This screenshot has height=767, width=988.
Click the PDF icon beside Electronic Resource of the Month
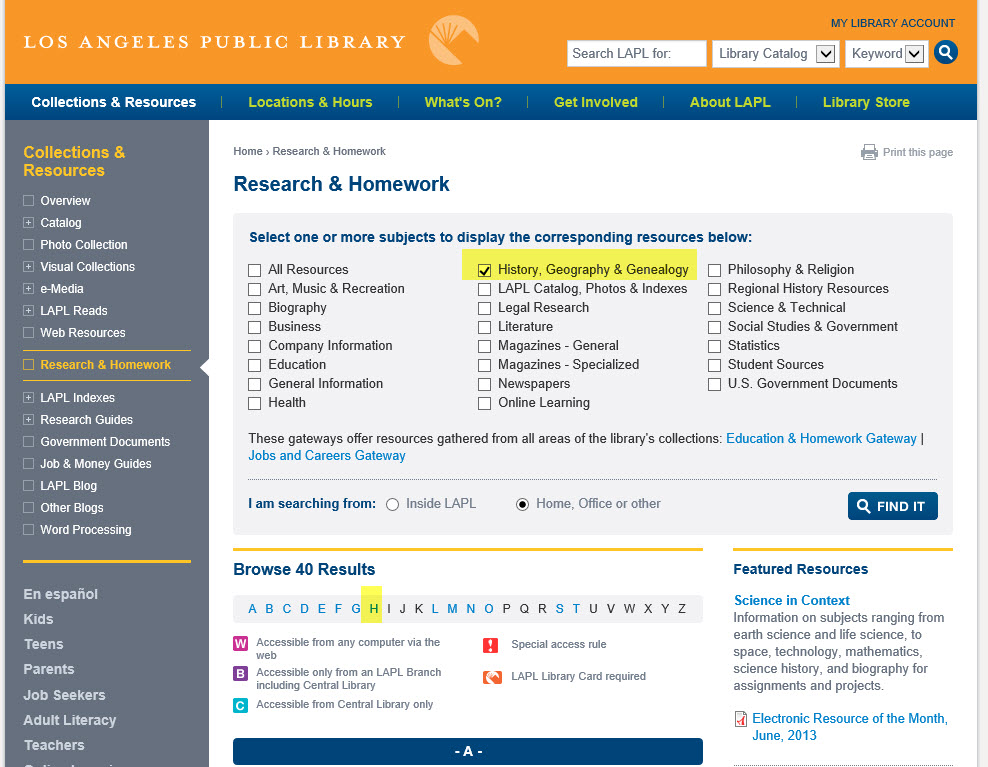point(741,719)
